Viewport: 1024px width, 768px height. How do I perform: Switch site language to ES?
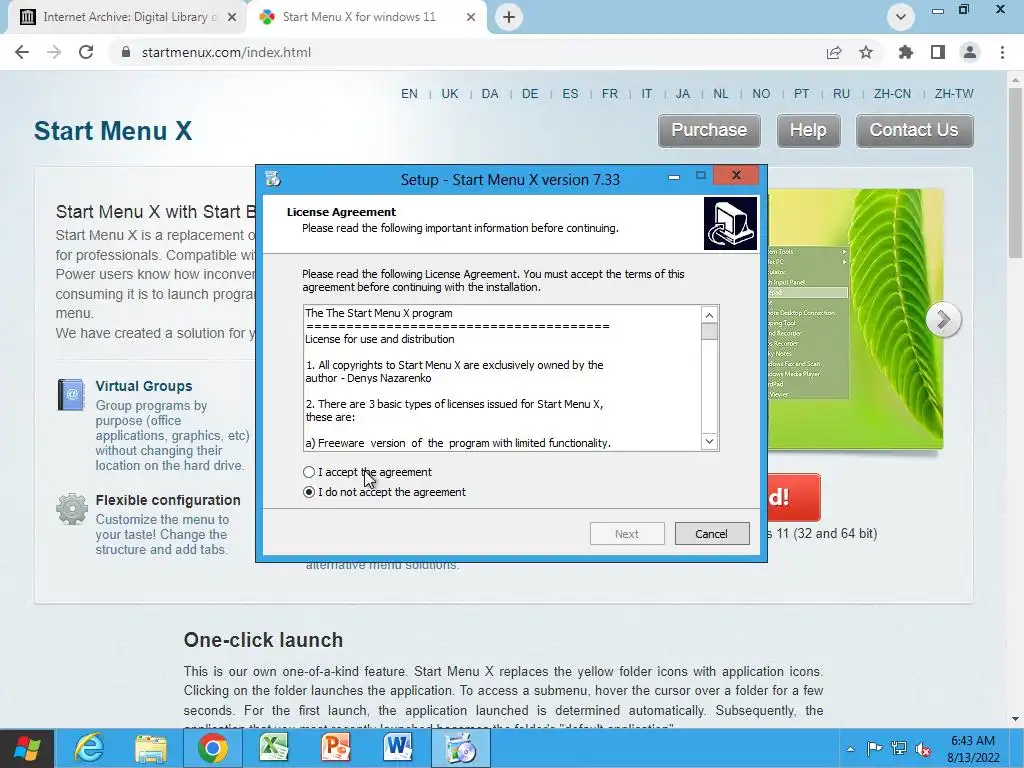tap(570, 94)
